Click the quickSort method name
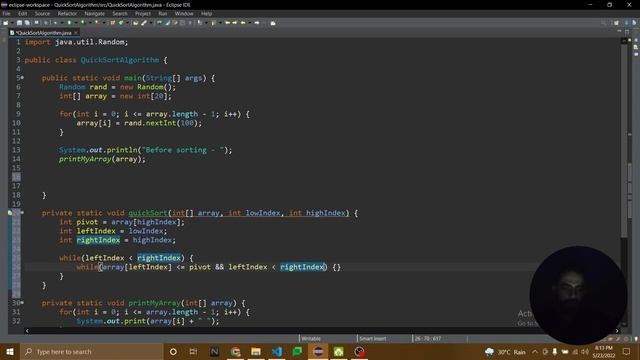This screenshot has width=640, height=360. coord(148,213)
